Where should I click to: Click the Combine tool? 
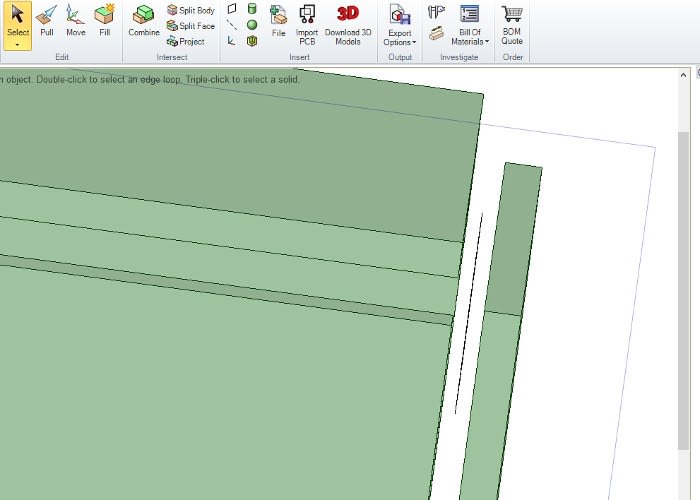pos(144,21)
